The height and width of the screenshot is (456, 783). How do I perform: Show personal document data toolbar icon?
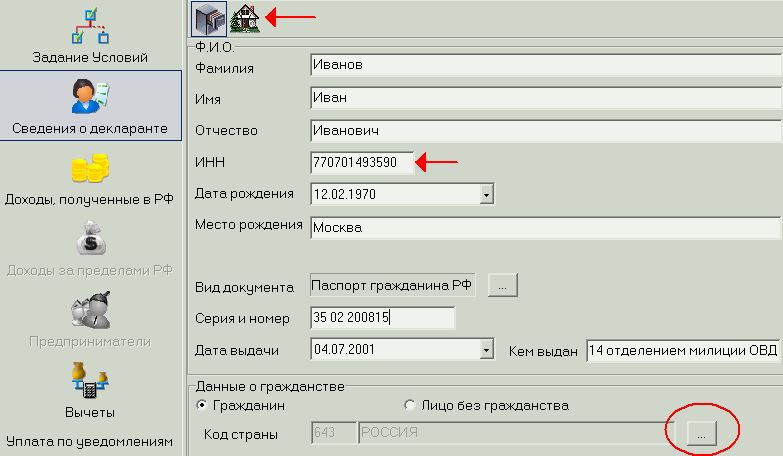[209, 19]
